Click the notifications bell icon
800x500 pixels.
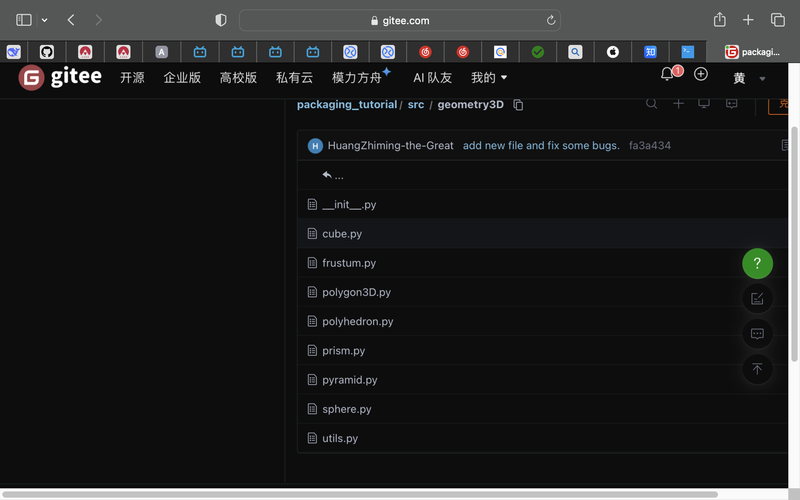click(667, 75)
